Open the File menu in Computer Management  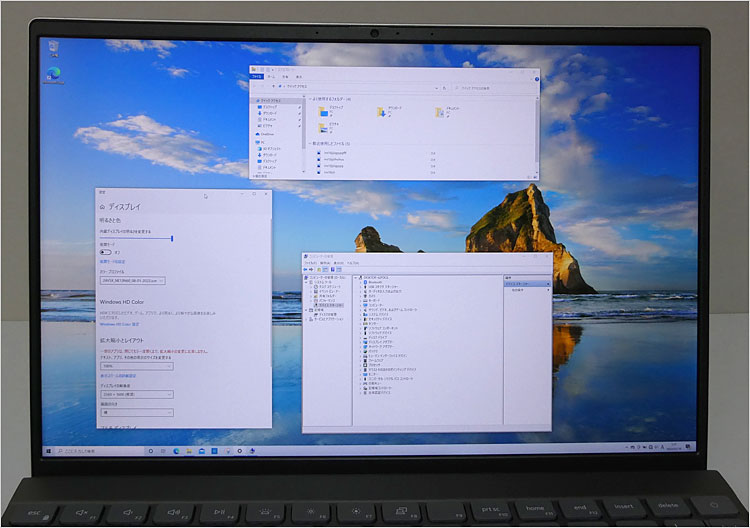[x=309, y=262]
